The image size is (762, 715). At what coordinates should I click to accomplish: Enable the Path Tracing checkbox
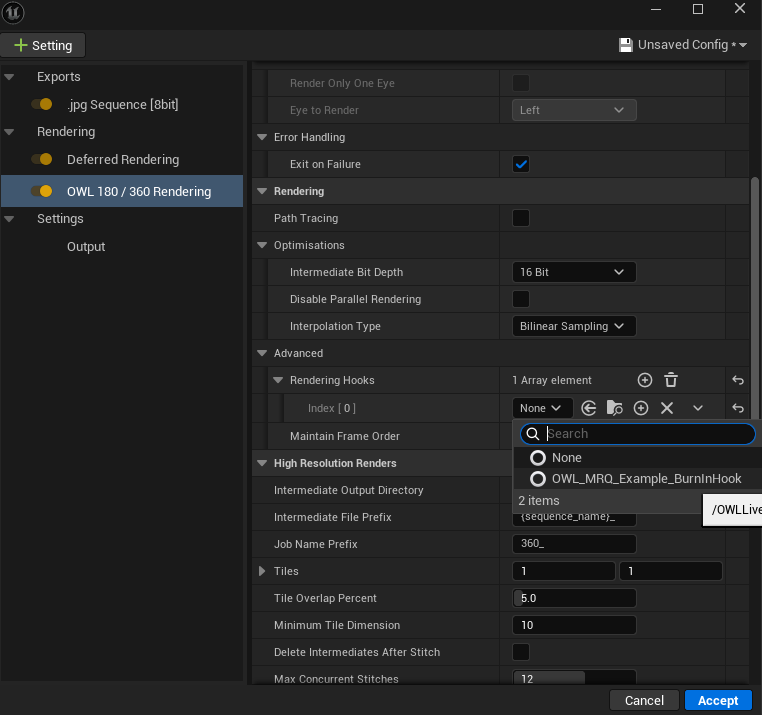tap(521, 218)
